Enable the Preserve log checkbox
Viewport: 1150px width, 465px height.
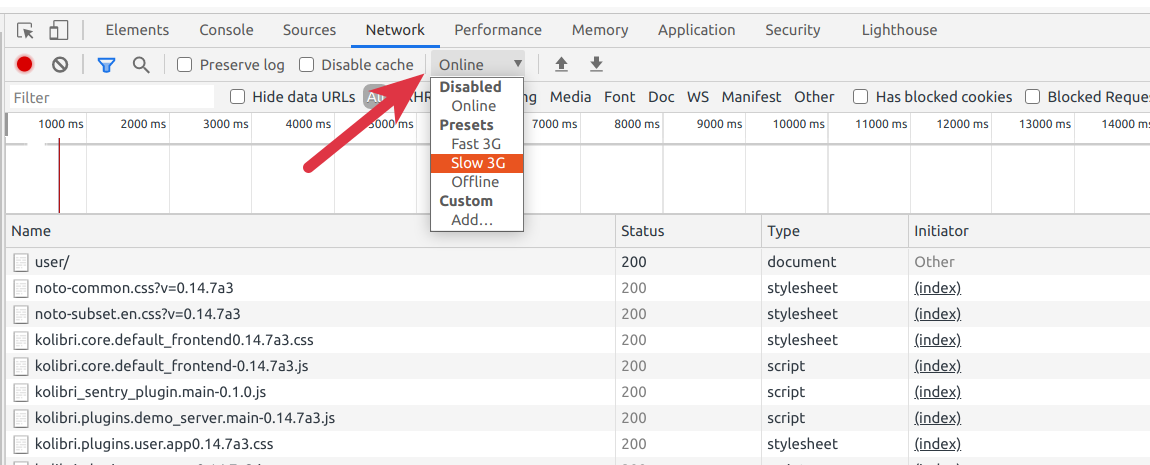click(x=185, y=65)
